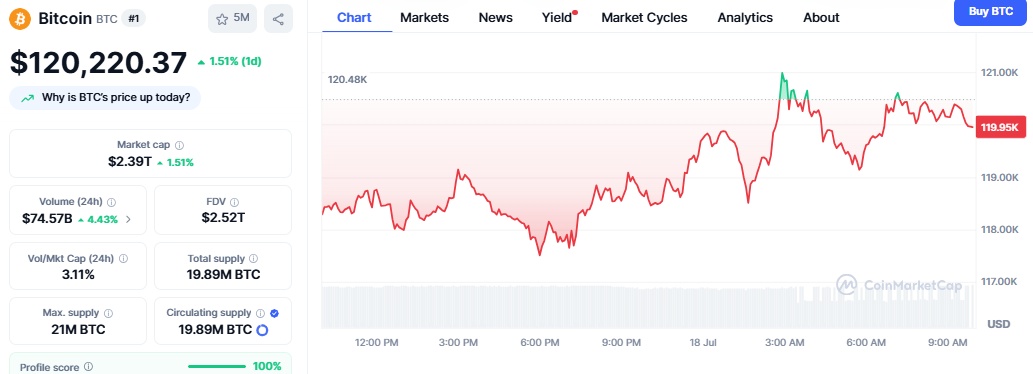Click the Buy BTC button

[x=991, y=12]
